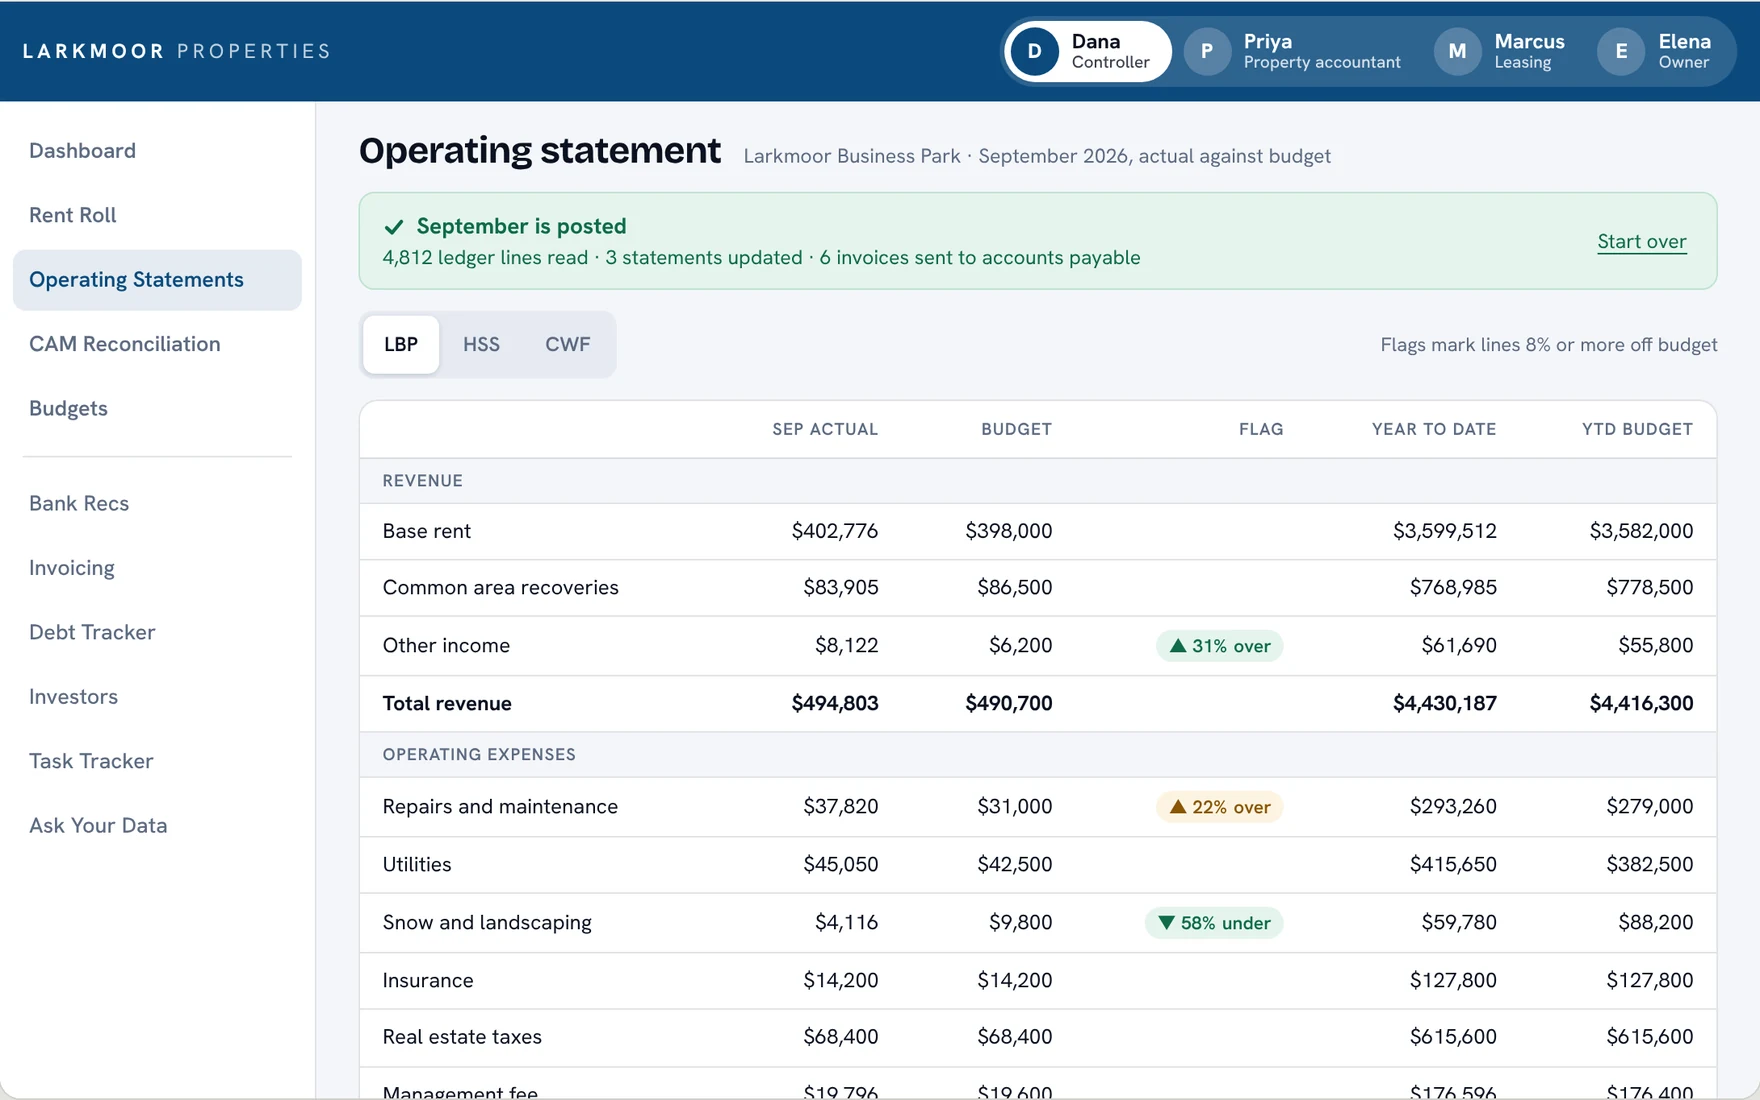Click Total revenue actual value $494,803

835,704
